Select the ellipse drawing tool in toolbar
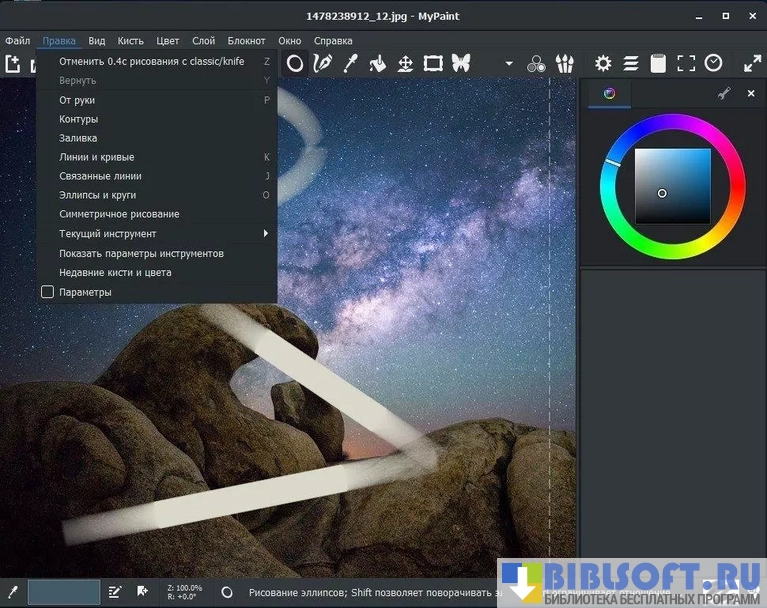 pyautogui.click(x=295, y=63)
